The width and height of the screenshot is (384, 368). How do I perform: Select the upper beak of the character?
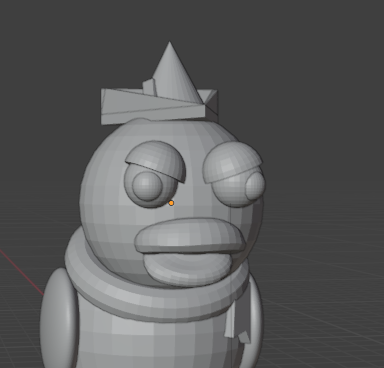pos(190,235)
